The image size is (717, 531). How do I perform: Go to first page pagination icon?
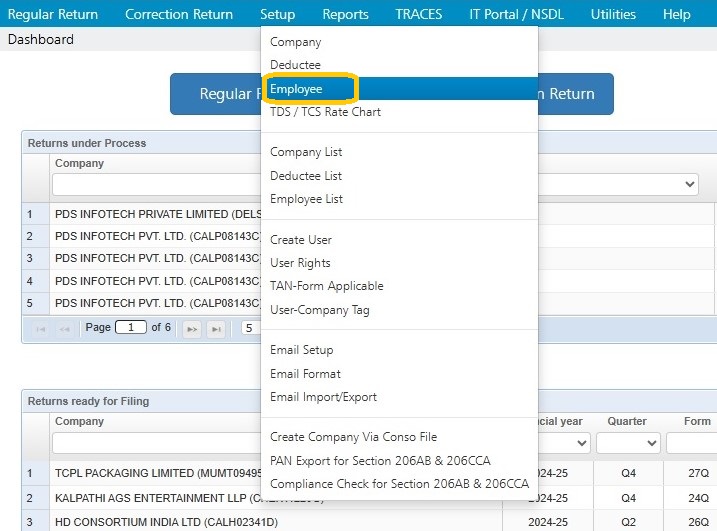tap(41, 329)
